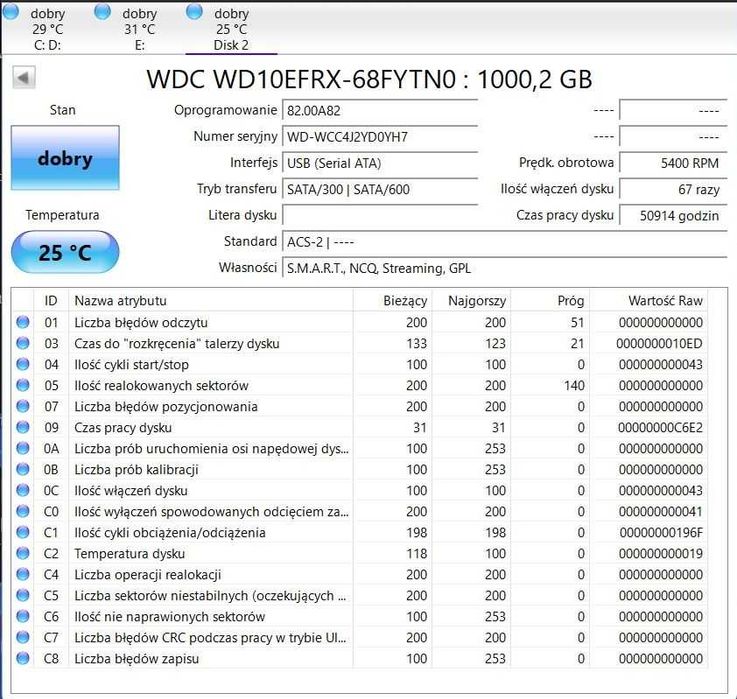Click raw value 0000000196F
The height and width of the screenshot is (699, 737).
pos(661,533)
